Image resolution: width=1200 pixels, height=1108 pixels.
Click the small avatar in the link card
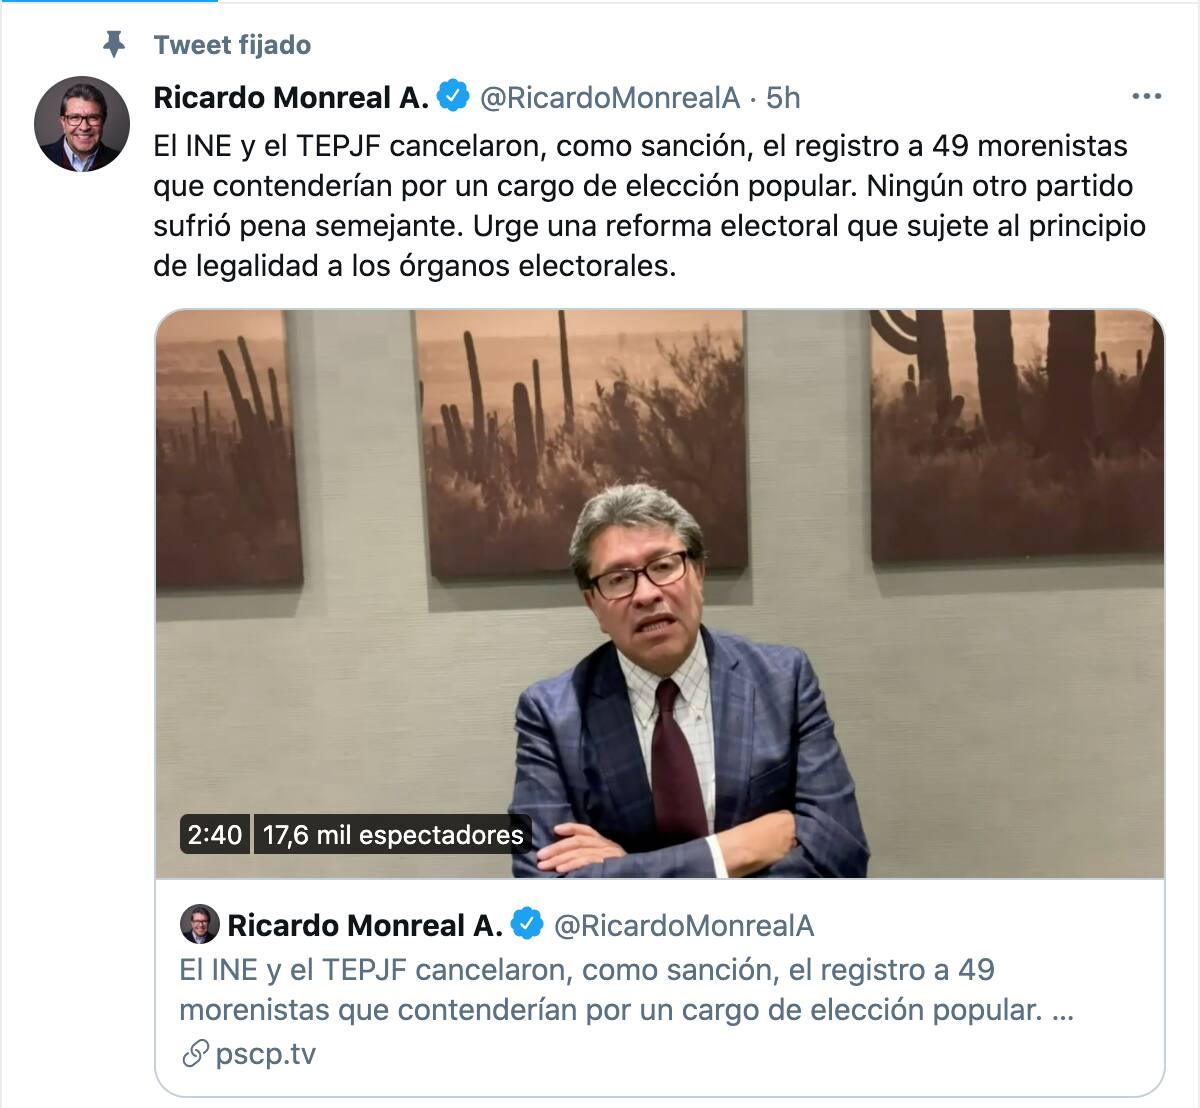pyautogui.click(x=199, y=925)
